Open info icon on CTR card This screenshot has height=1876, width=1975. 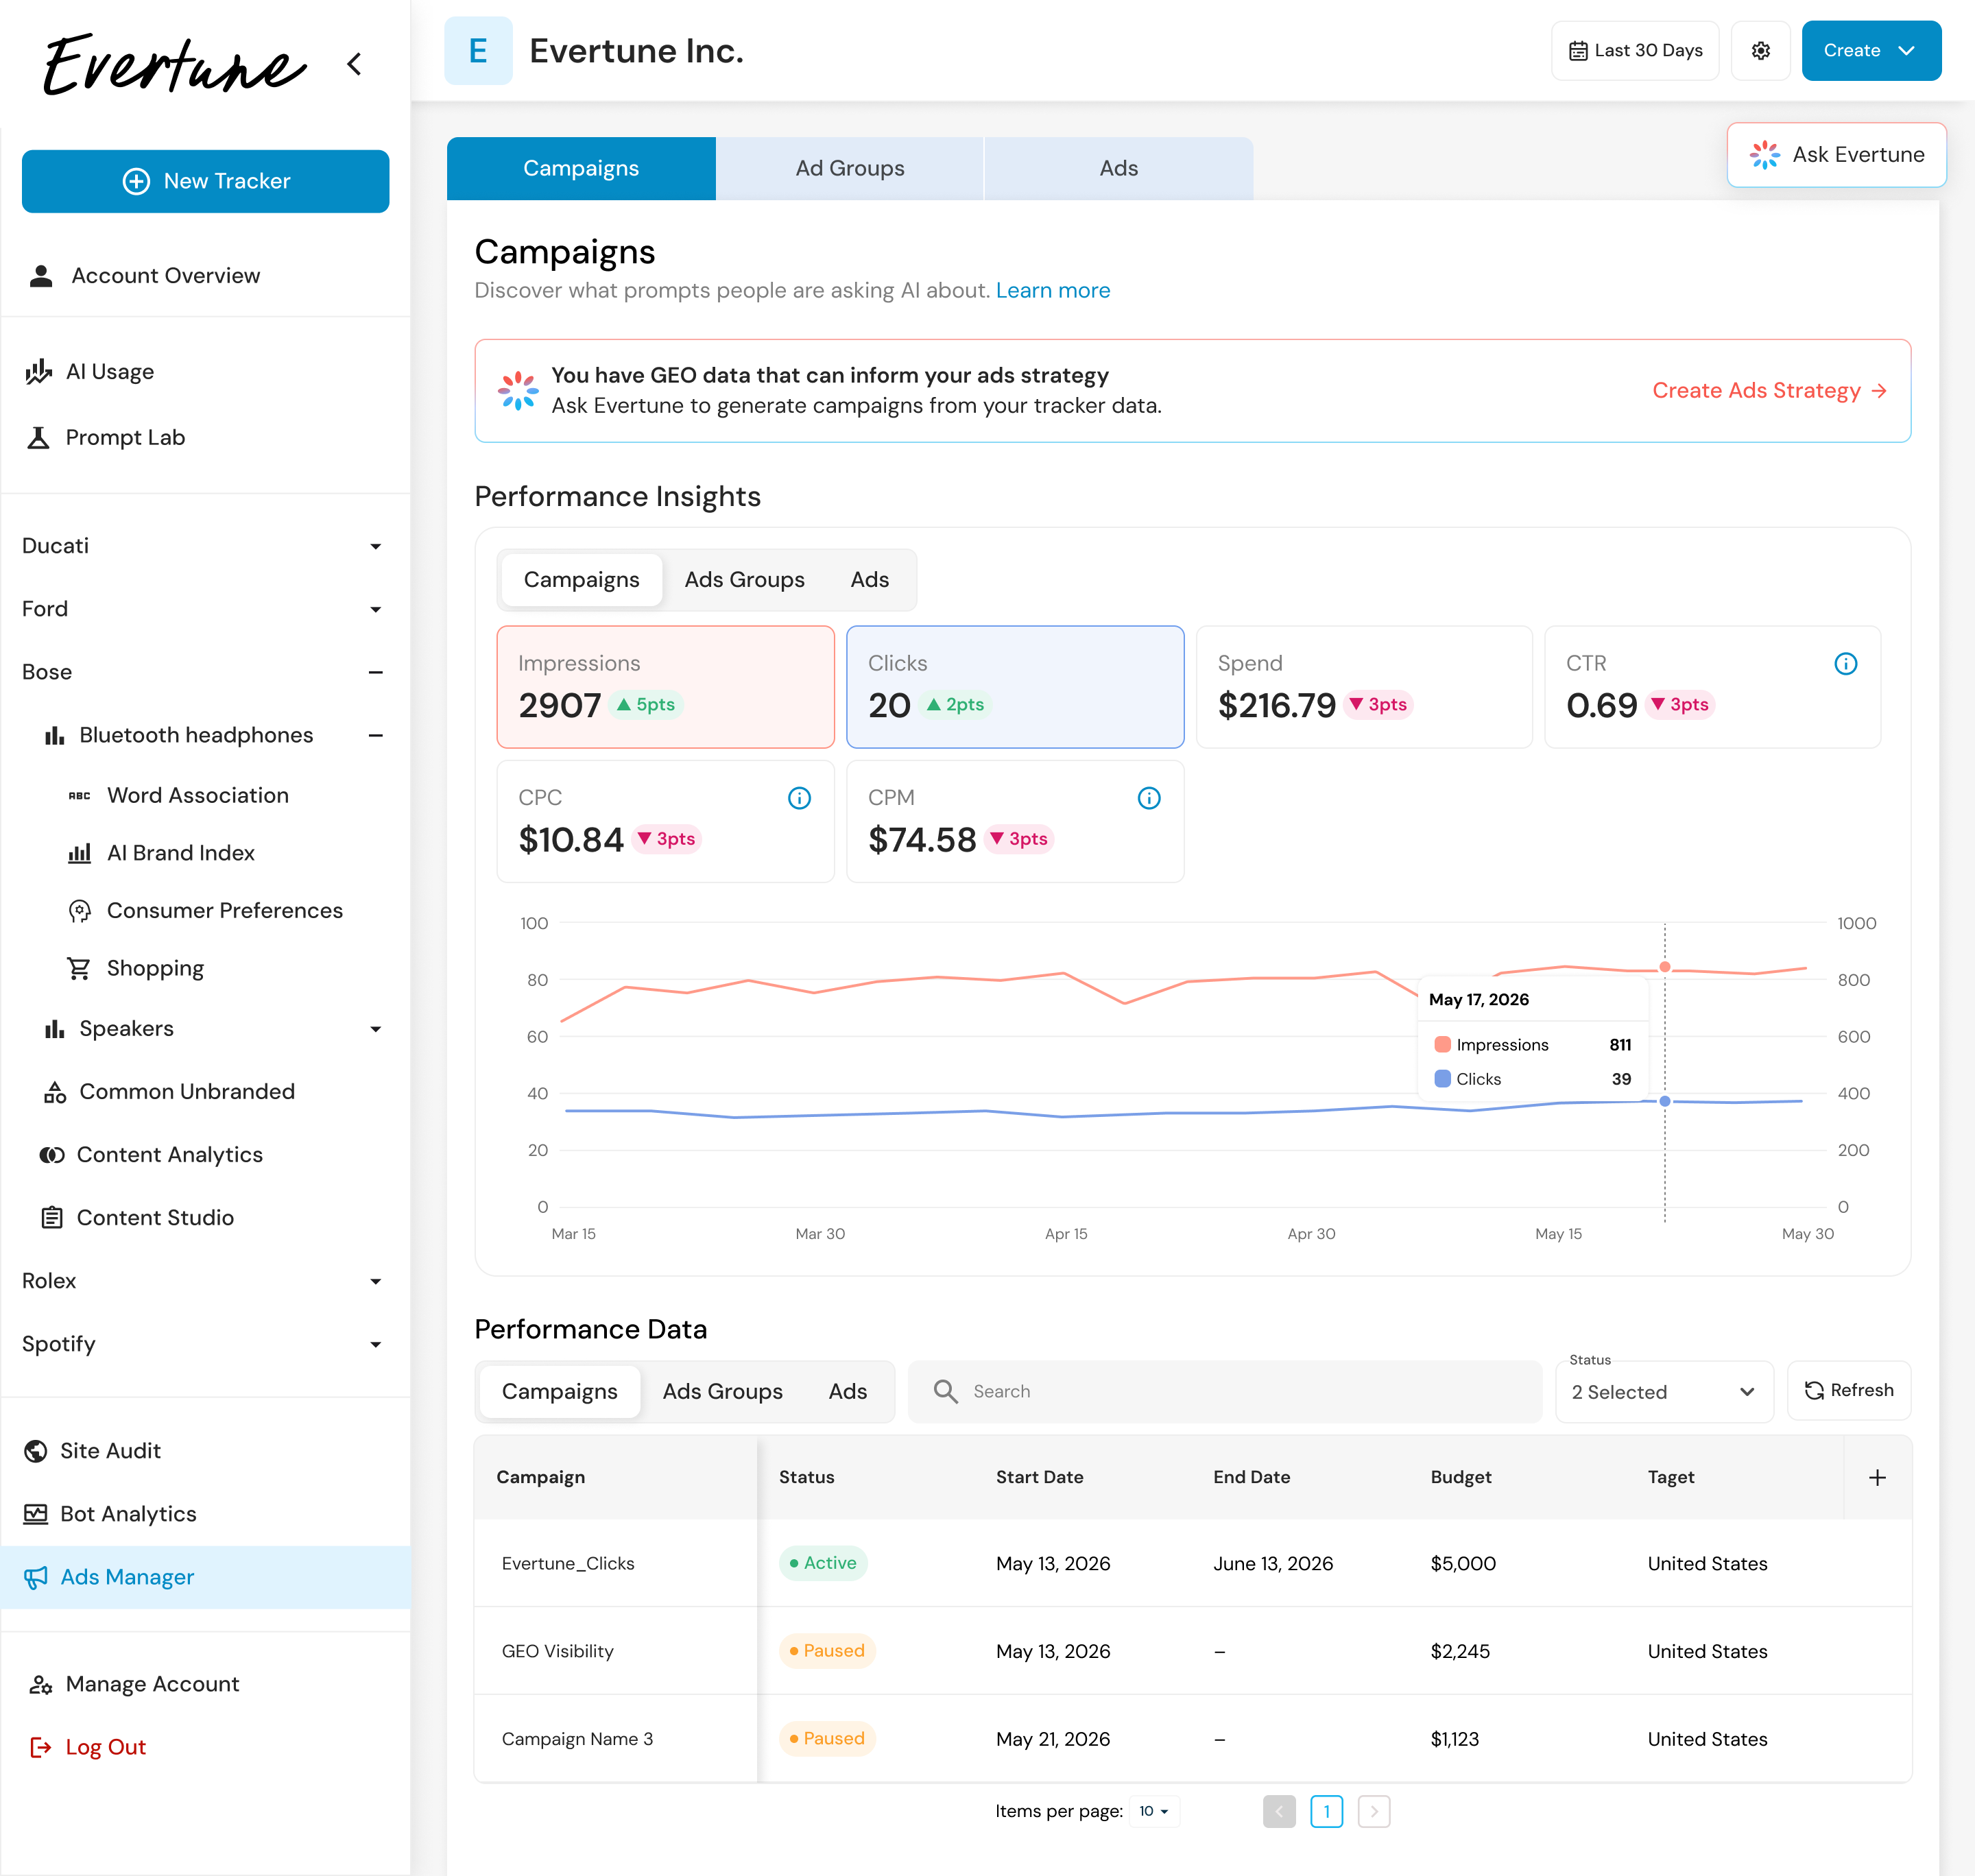pyautogui.click(x=1845, y=663)
